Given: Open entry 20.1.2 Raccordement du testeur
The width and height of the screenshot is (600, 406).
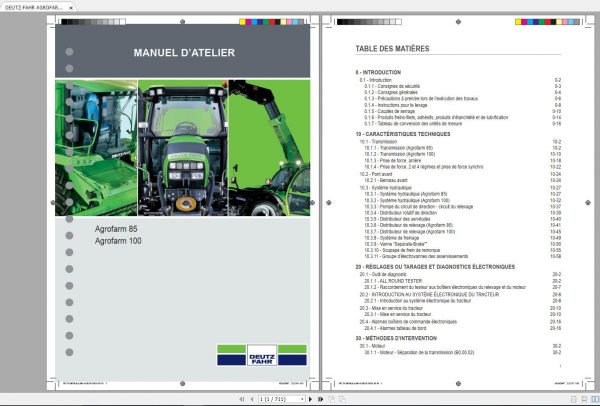Looking at the screenshot, I should coord(445,287).
